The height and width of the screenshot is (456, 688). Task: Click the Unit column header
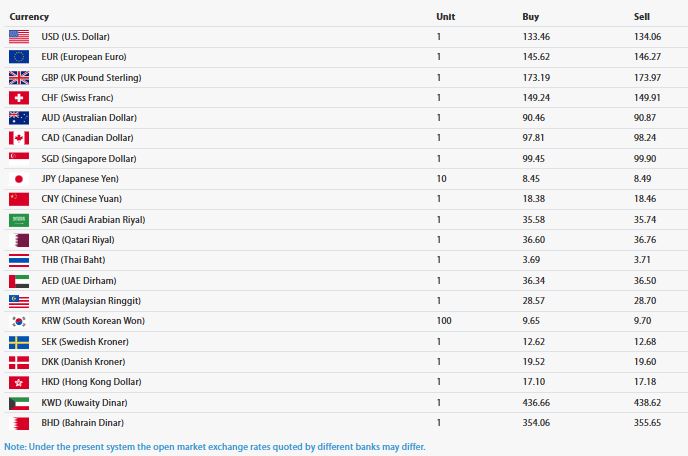pos(445,17)
